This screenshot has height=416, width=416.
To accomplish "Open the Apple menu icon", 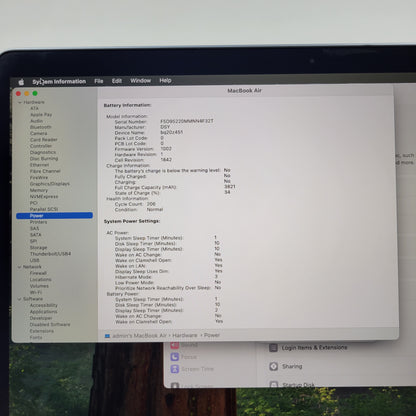I will pyautogui.click(x=21, y=82).
